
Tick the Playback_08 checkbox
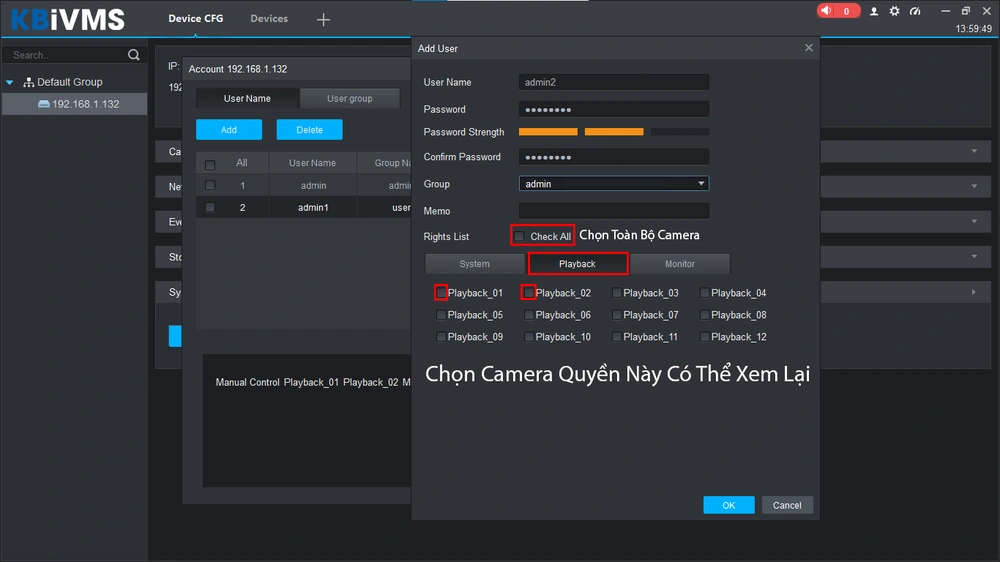[704, 314]
